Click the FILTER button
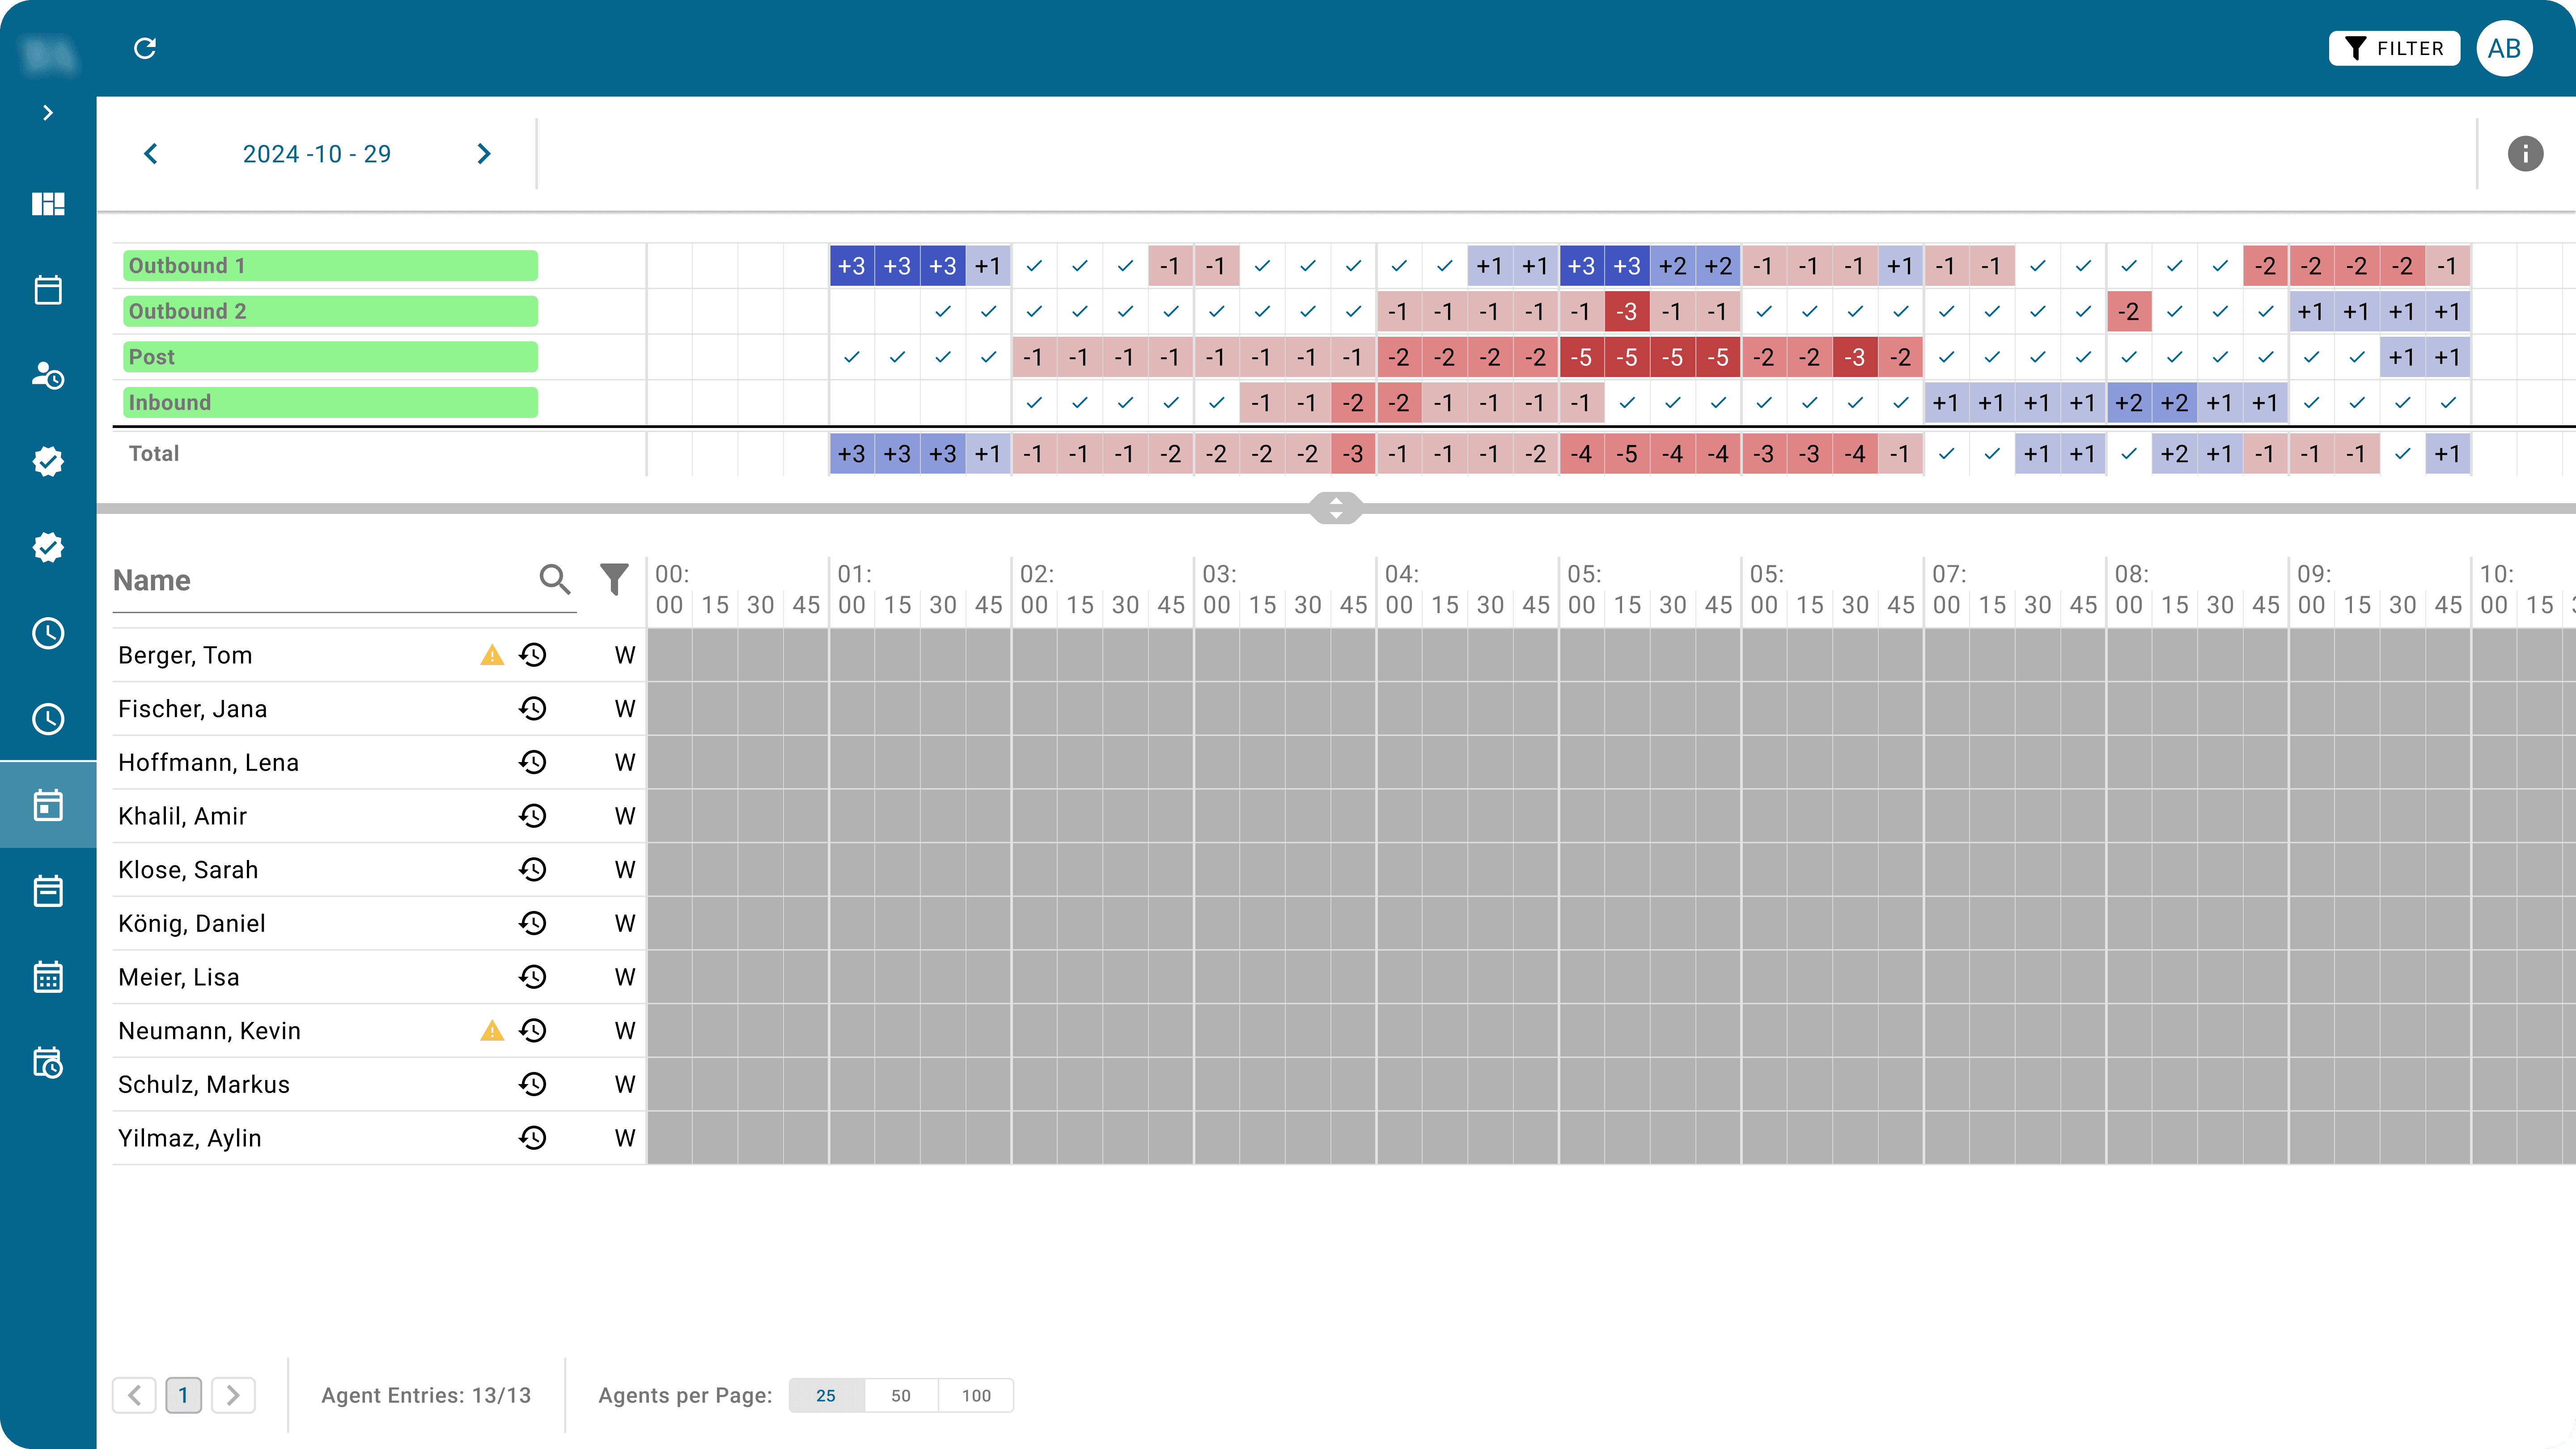The width and height of the screenshot is (2576, 1449). 2394,48
